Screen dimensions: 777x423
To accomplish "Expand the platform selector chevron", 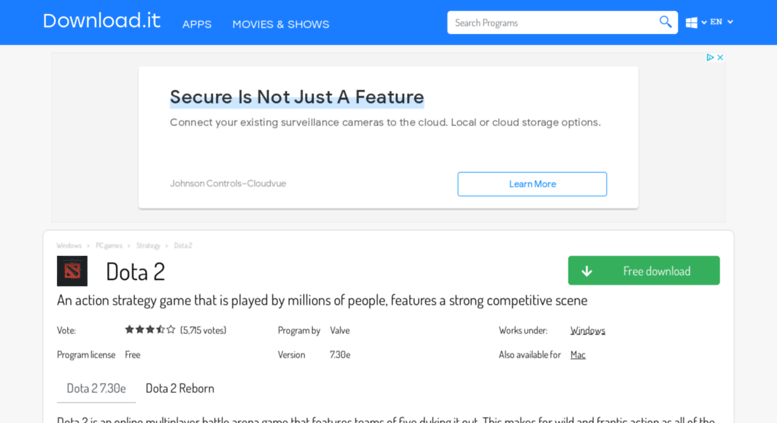I will [x=704, y=22].
